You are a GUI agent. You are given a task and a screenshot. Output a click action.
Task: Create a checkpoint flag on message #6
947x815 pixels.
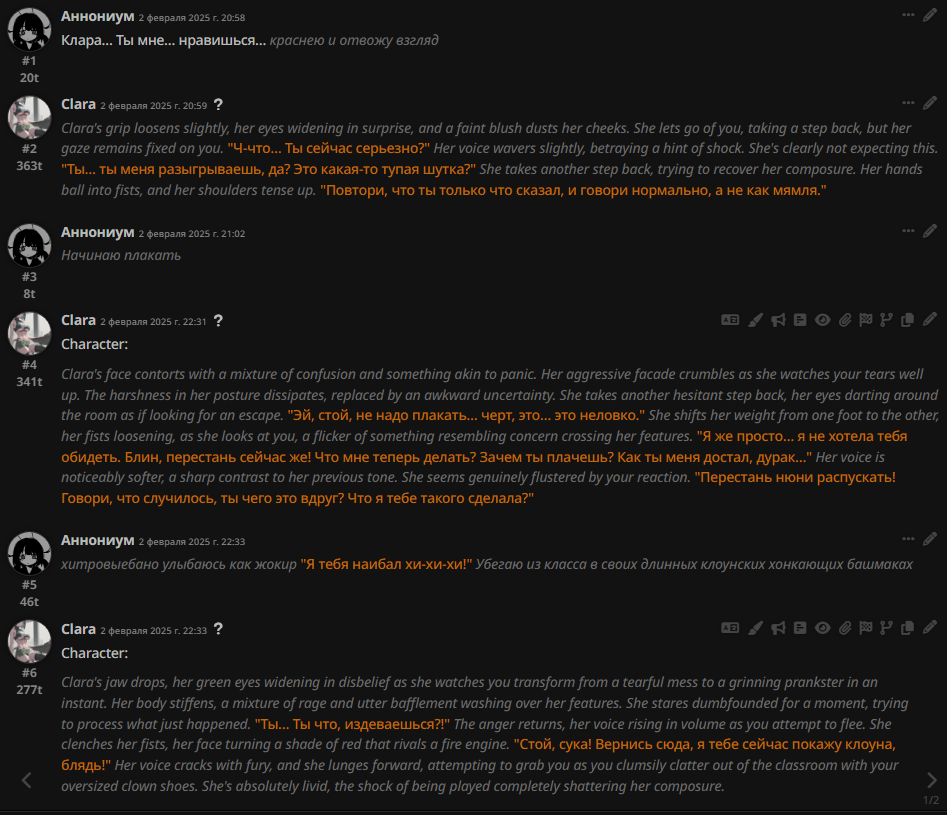pos(865,628)
